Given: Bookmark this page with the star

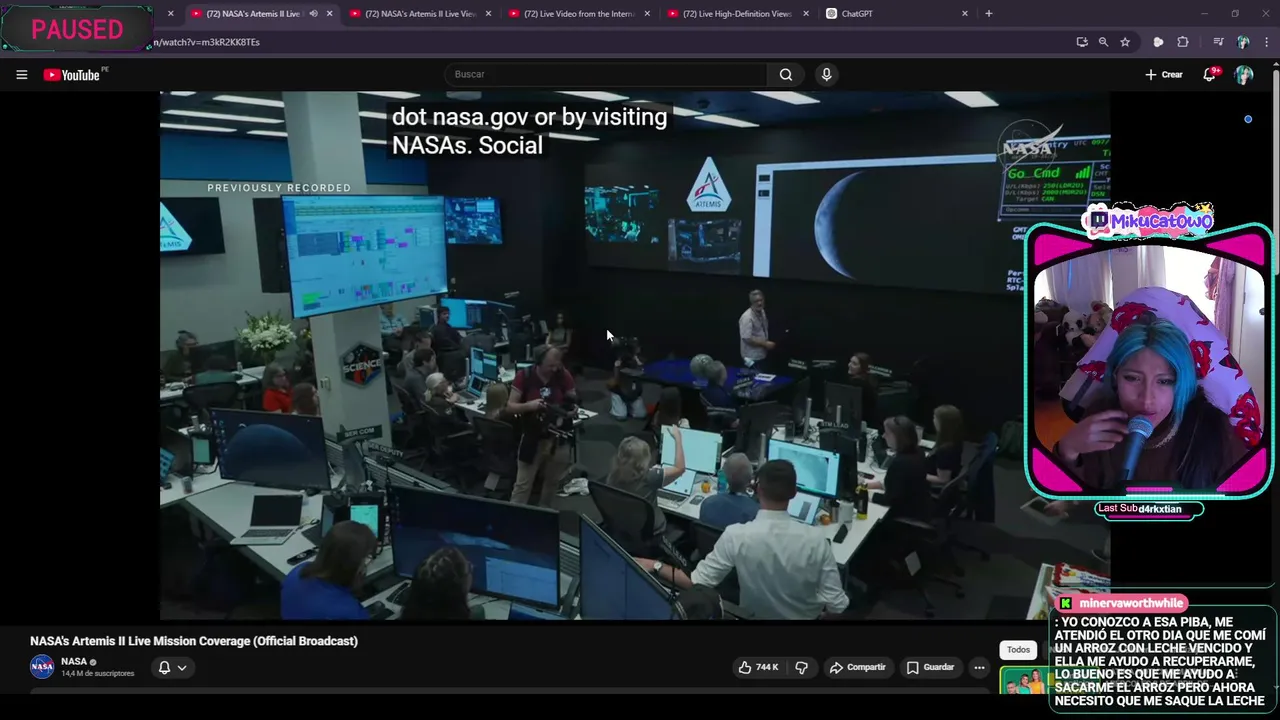Looking at the screenshot, I should pyautogui.click(x=1125, y=42).
